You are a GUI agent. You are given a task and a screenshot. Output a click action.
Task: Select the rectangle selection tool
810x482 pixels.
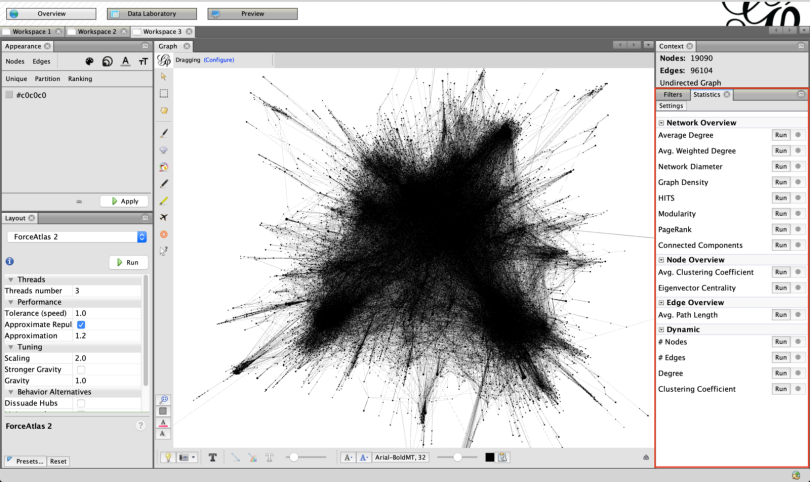tap(164, 93)
